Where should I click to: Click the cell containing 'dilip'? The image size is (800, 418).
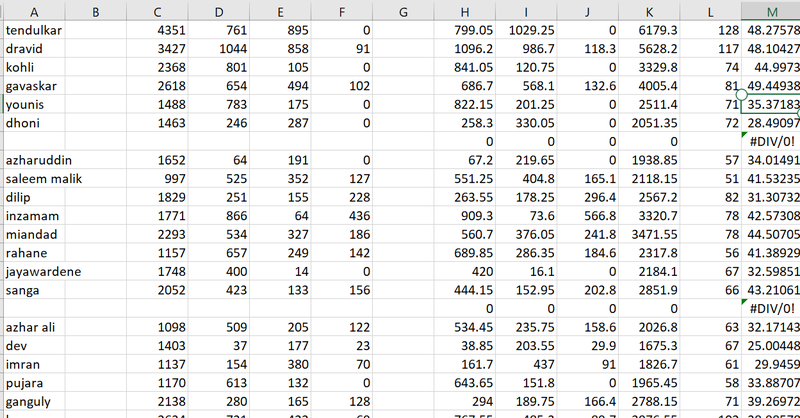pos(34,198)
